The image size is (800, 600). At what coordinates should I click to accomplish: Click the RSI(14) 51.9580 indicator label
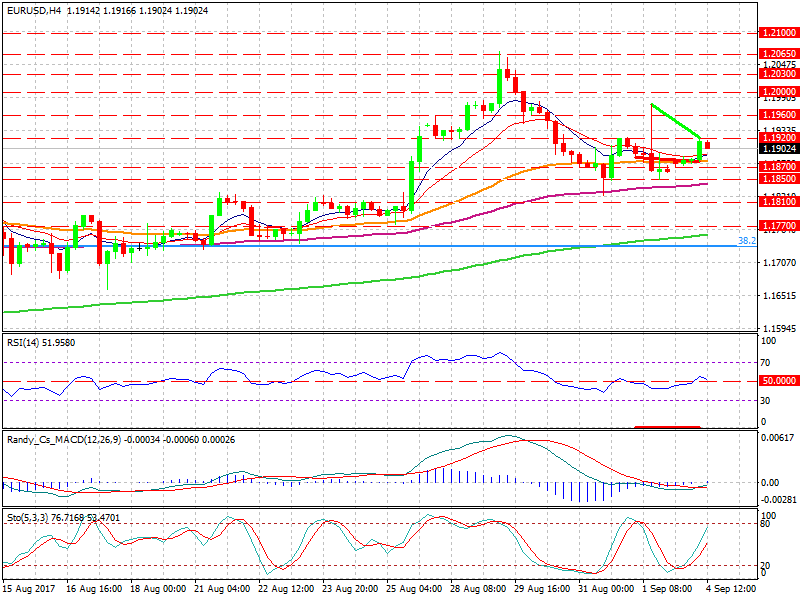click(41, 343)
